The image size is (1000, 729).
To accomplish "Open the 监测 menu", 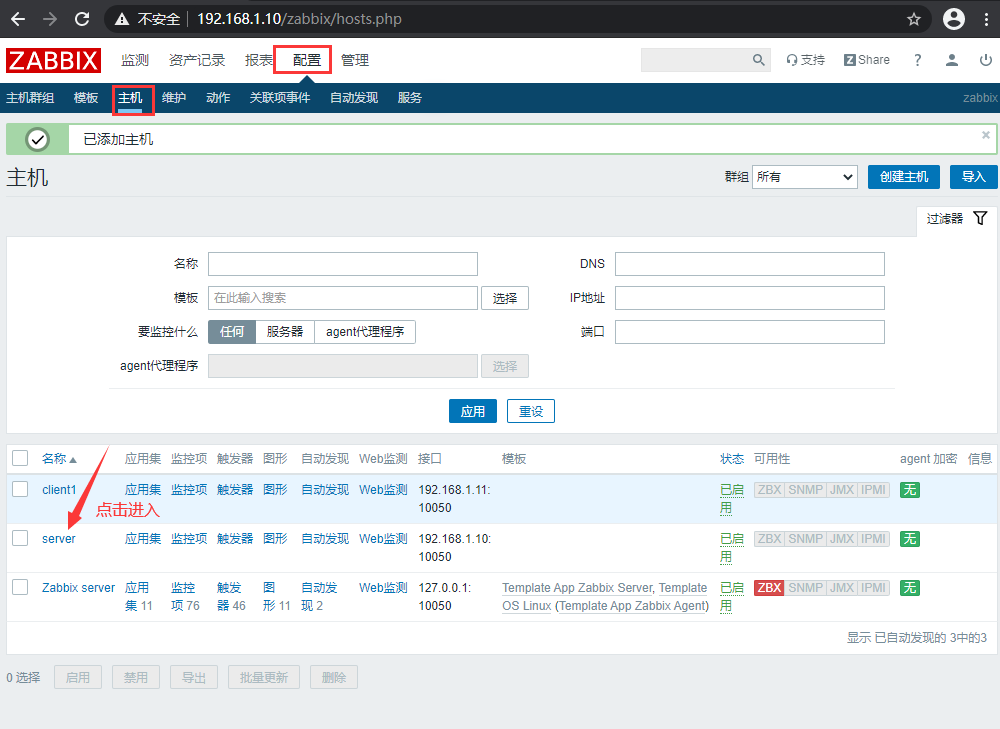I will point(135,60).
